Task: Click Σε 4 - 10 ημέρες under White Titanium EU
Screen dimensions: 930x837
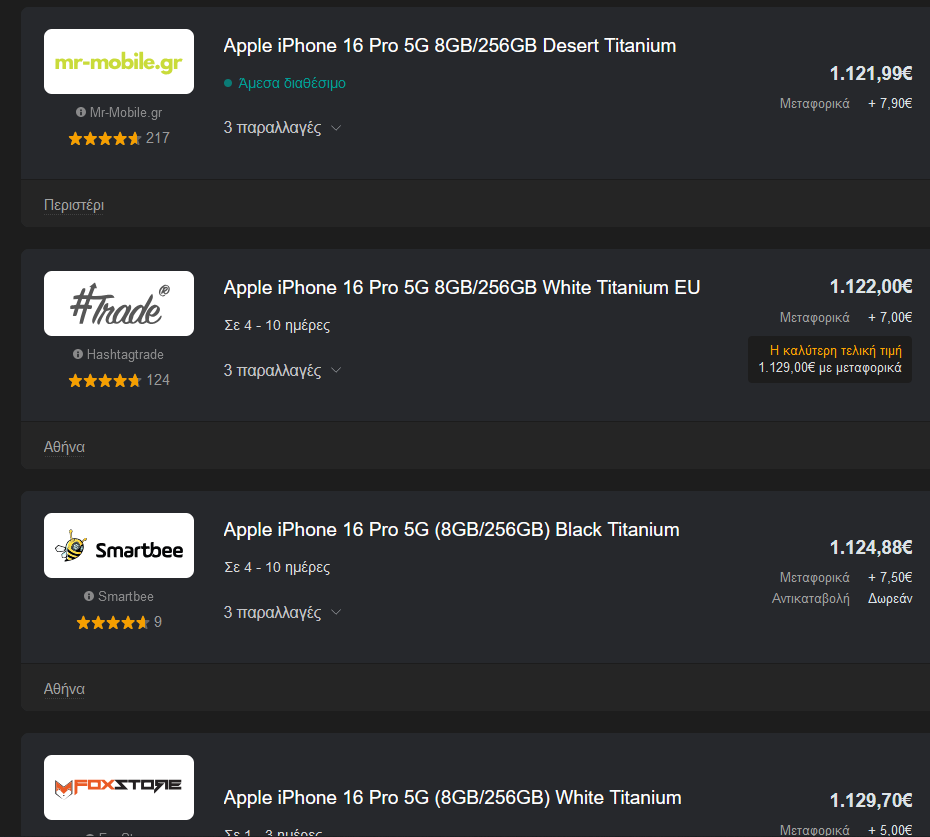Action: point(277,325)
